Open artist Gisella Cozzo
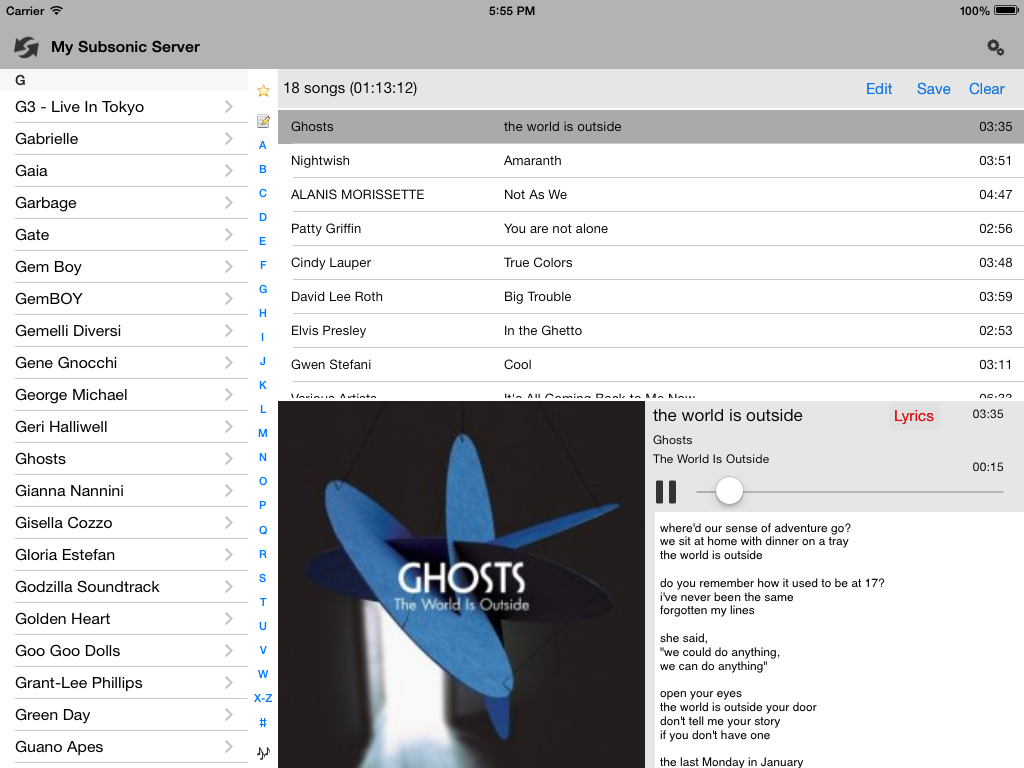The width and height of the screenshot is (1024, 768). coord(124,522)
